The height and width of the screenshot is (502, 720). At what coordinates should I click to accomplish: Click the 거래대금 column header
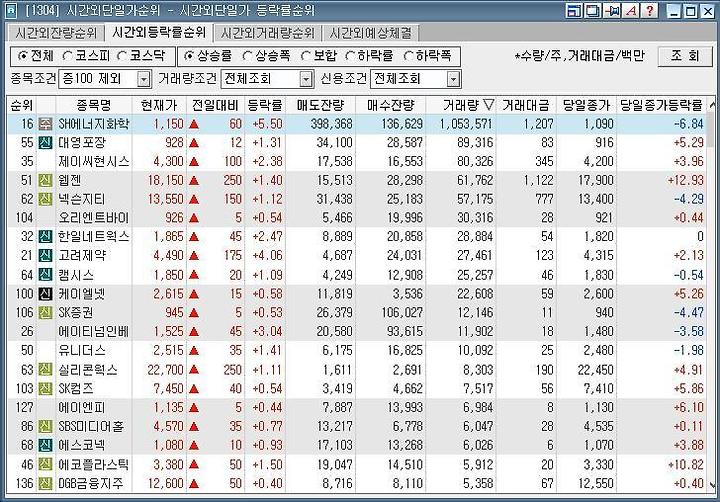point(526,105)
